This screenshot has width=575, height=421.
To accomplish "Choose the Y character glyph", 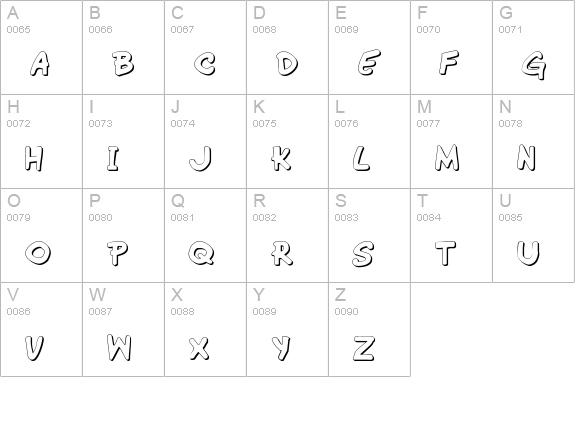I will click(282, 348).
